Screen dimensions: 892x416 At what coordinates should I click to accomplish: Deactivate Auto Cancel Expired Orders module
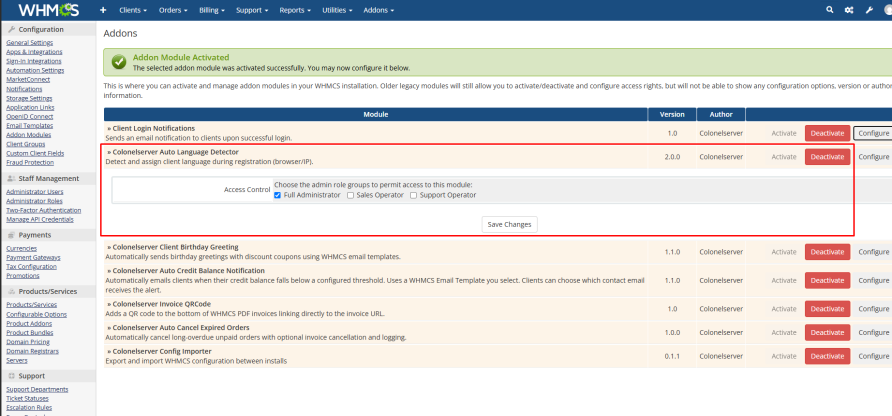[827, 332]
